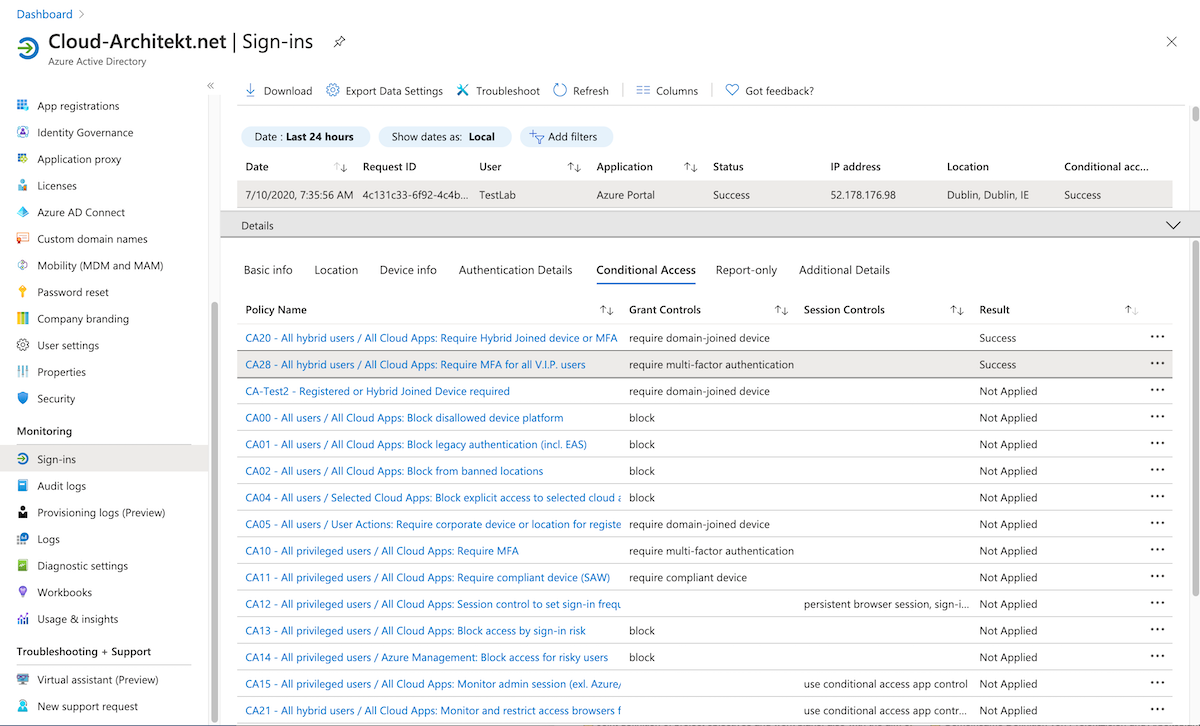Select the TestLab sign-in row
This screenshot has width=1200, height=726.
pyautogui.click(x=706, y=195)
